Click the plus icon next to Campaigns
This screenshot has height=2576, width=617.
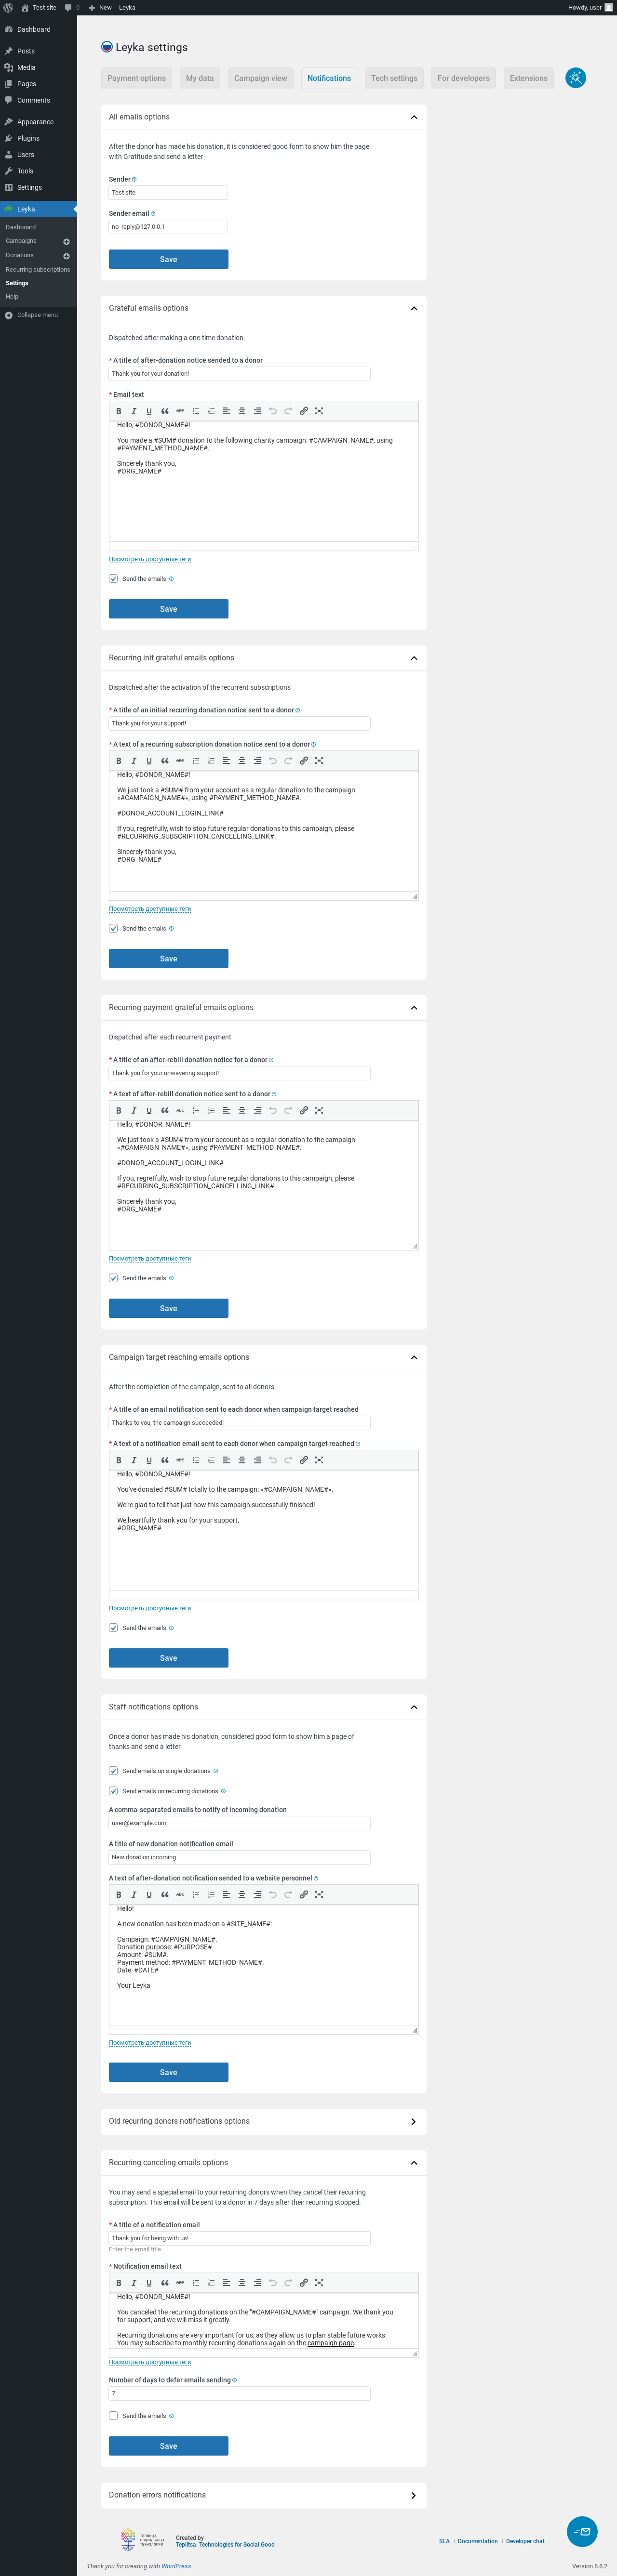click(66, 241)
